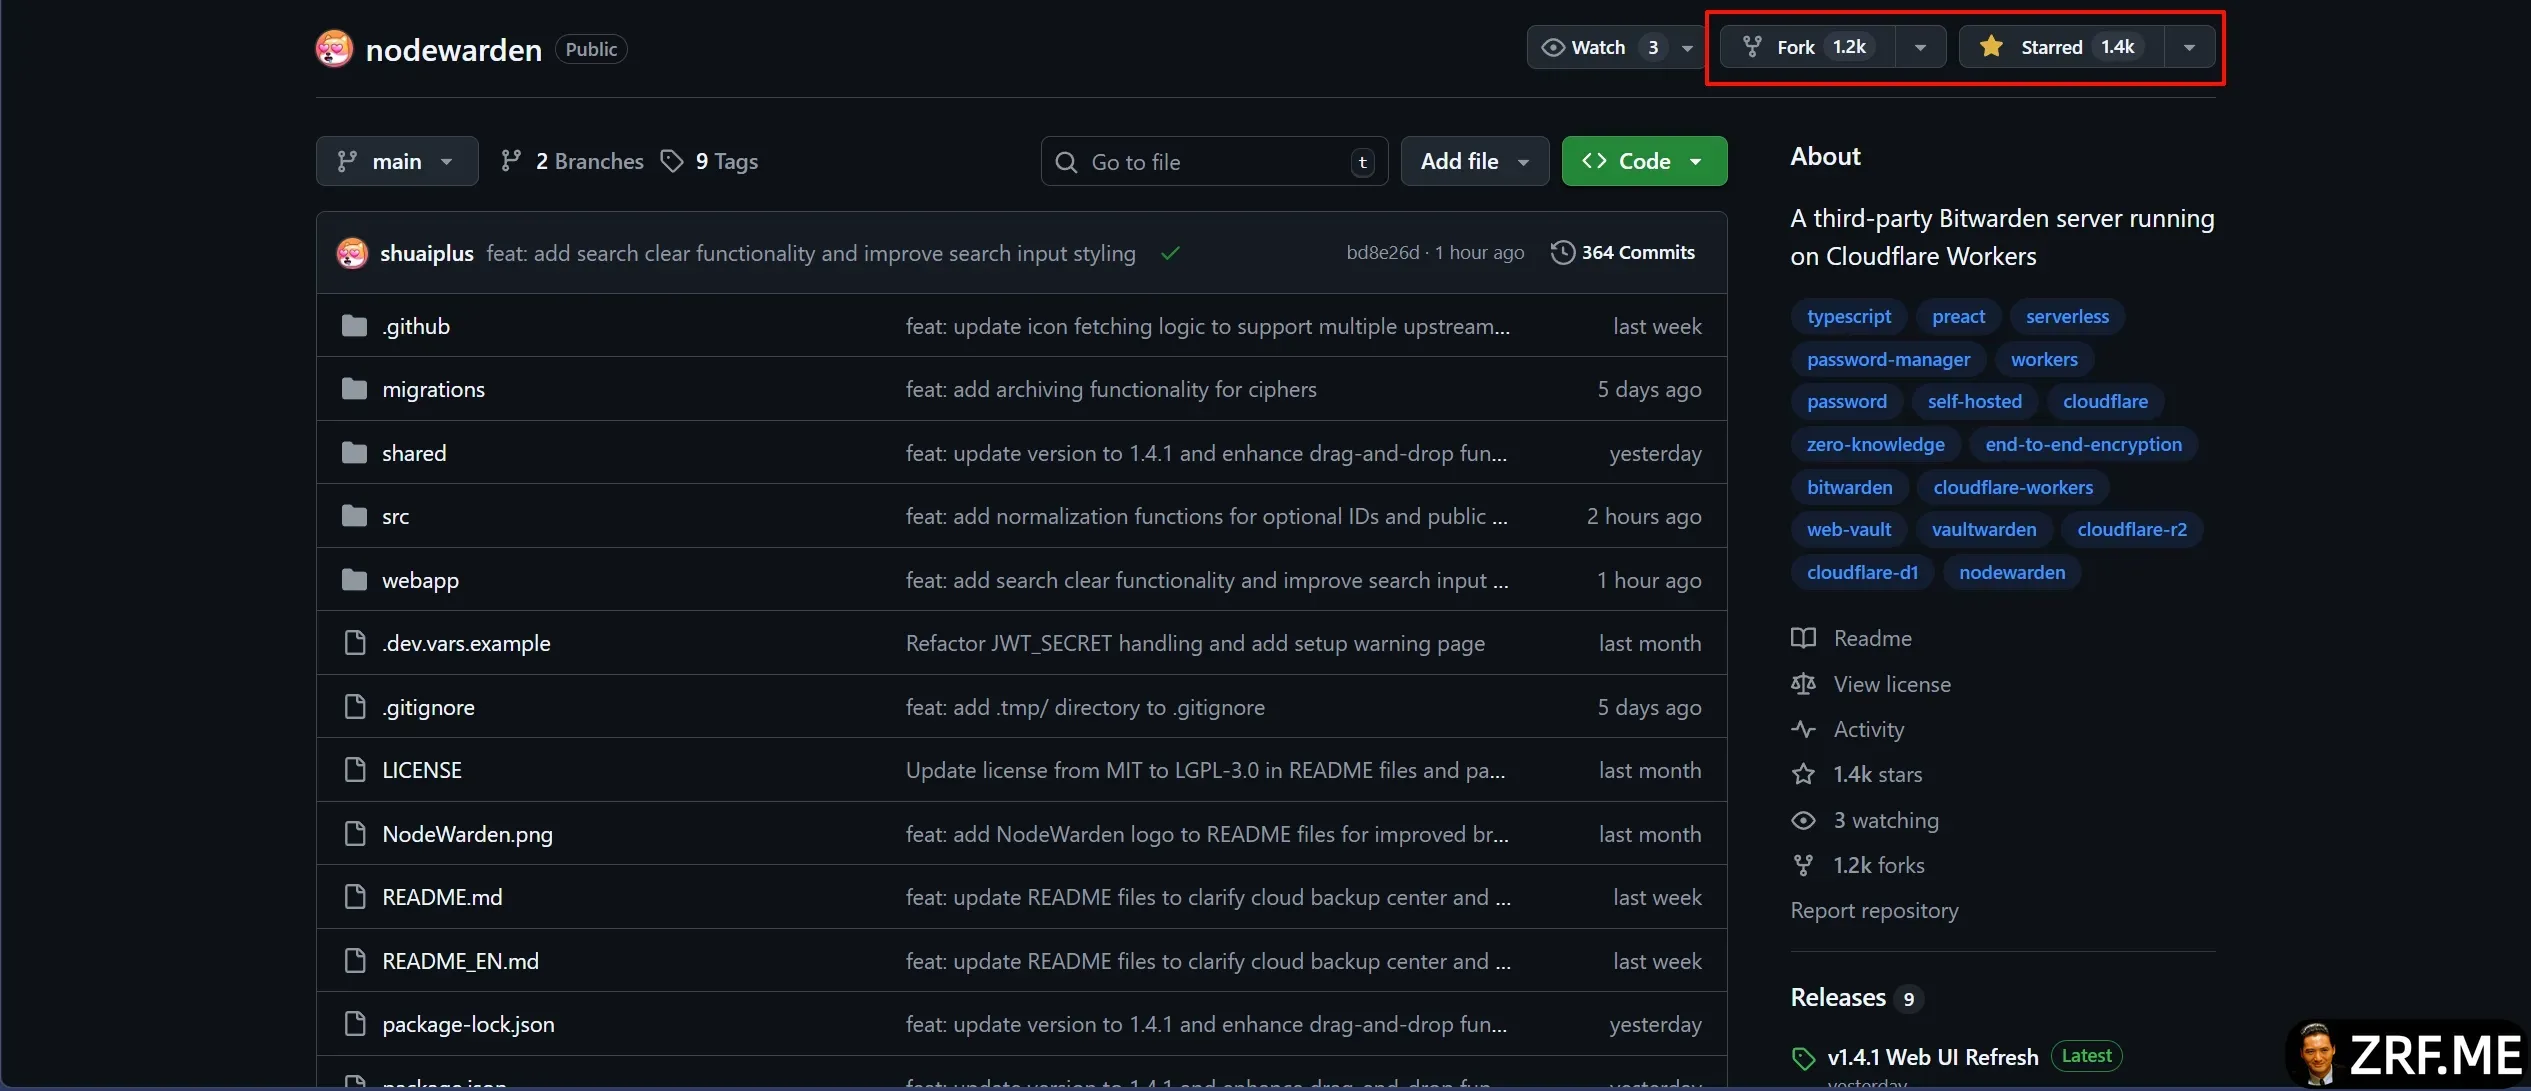Click the LICENSE file icon
Viewport: 2531px width, 1091px height.
click(354, 770)
